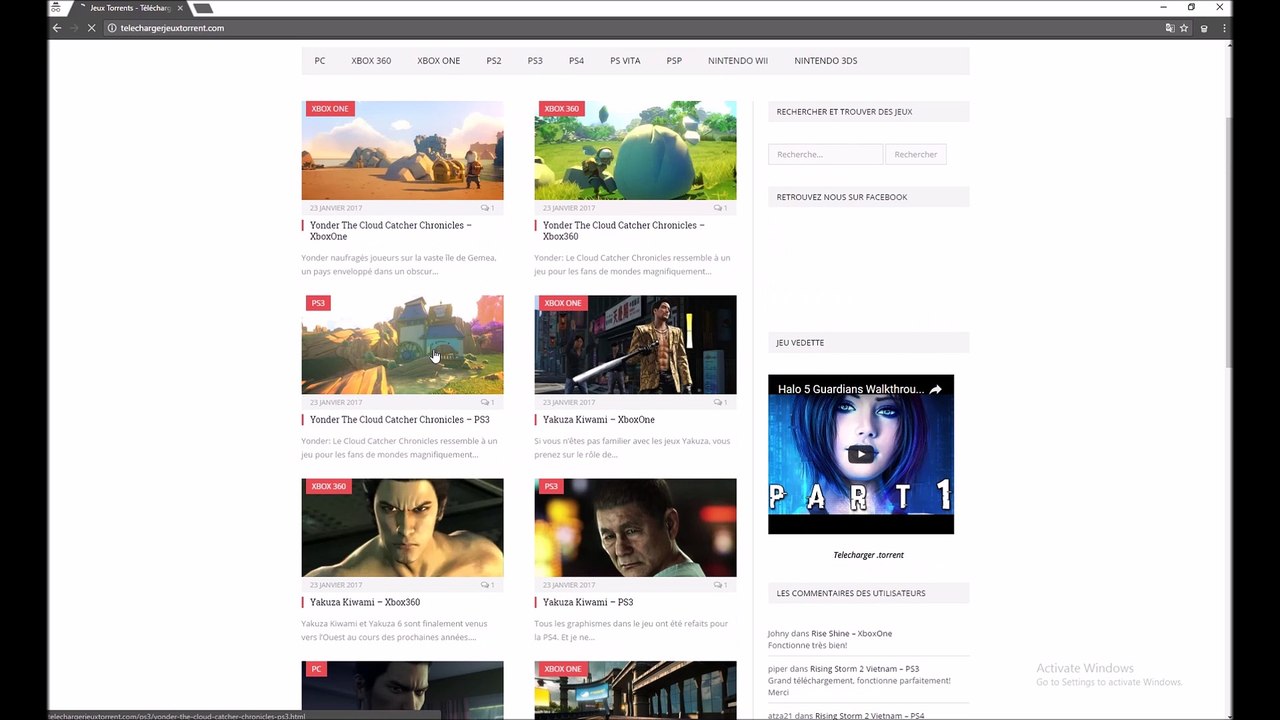Open the Rising Storm 2 Vietnam – PS4 comment link

click(x=869, y=716)
